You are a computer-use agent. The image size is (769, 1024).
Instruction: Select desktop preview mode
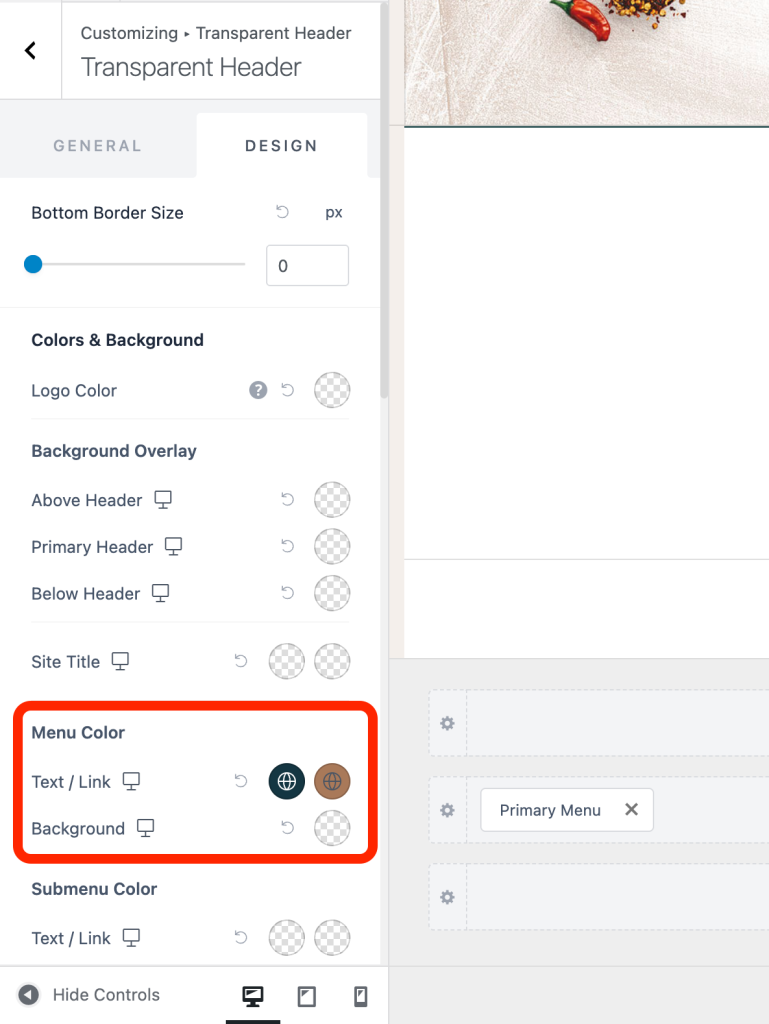click(253, 996)
